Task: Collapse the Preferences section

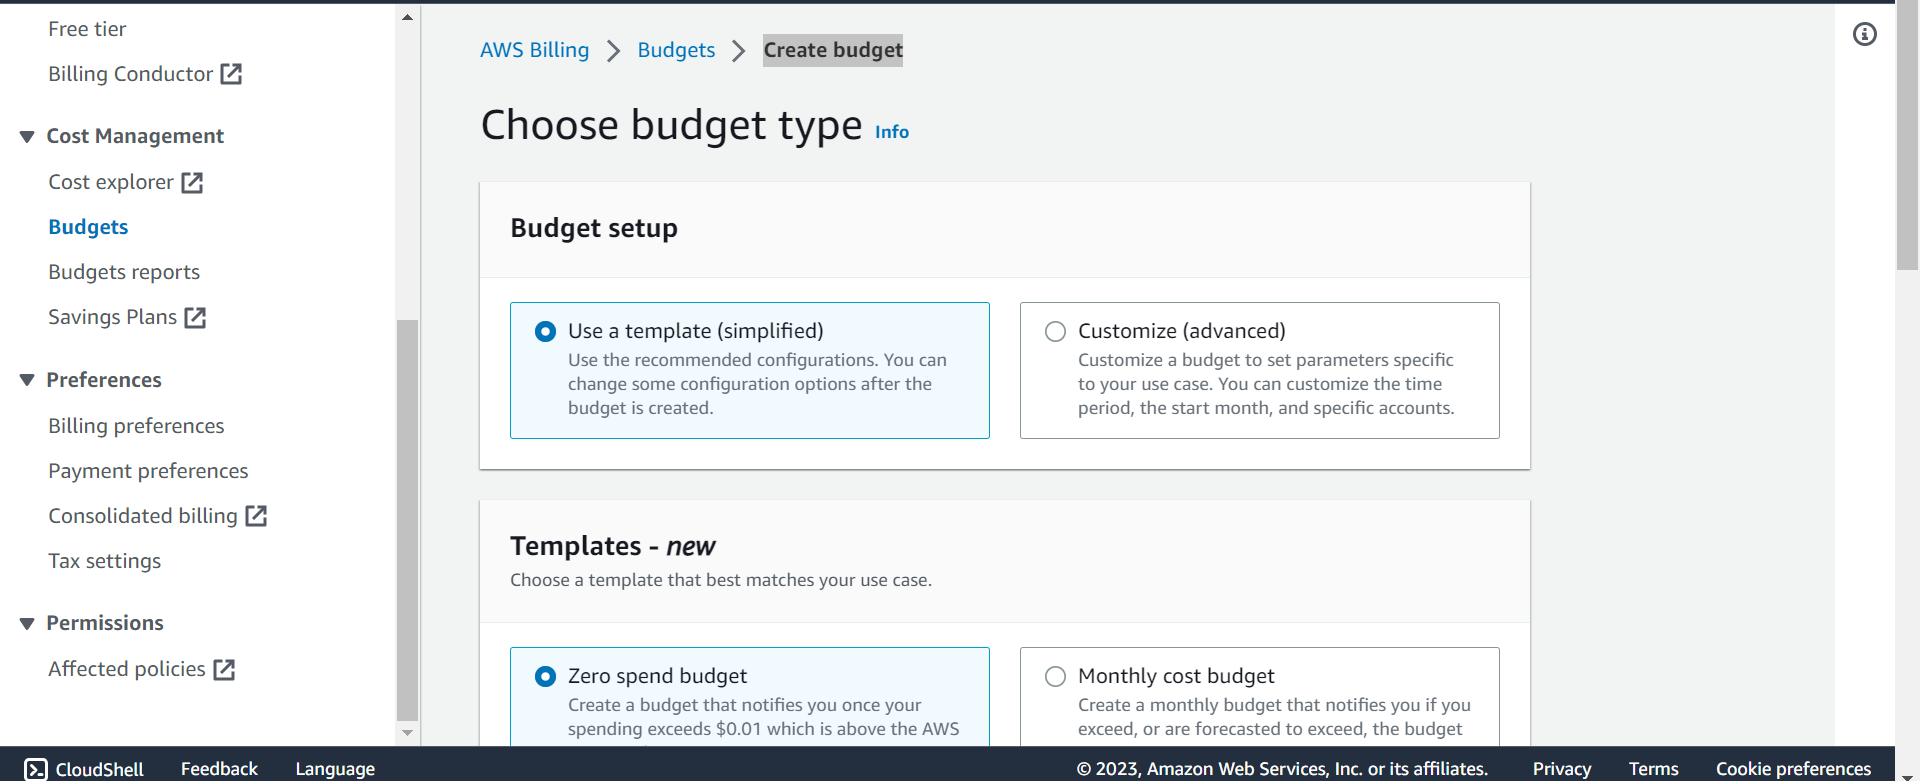Action: [x=27, y=381]
